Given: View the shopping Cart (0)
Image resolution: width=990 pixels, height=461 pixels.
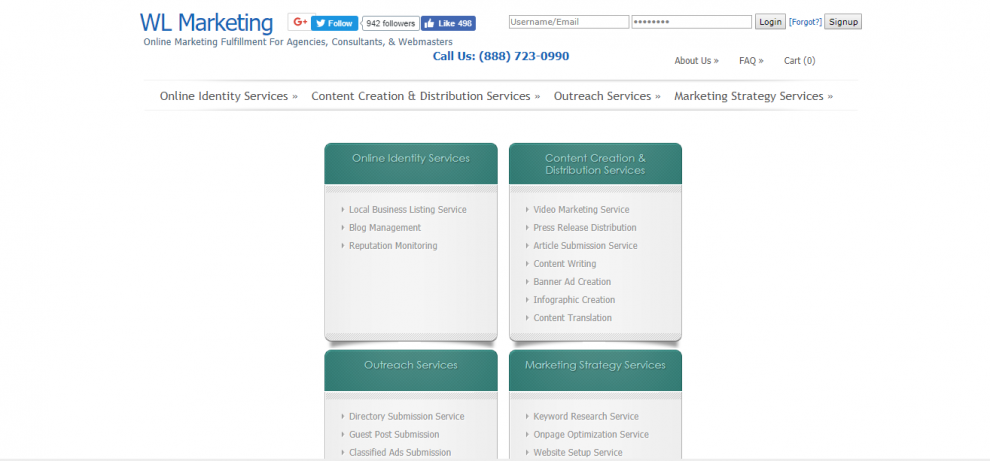Looking at the screenshot, I should click(799, 61).
